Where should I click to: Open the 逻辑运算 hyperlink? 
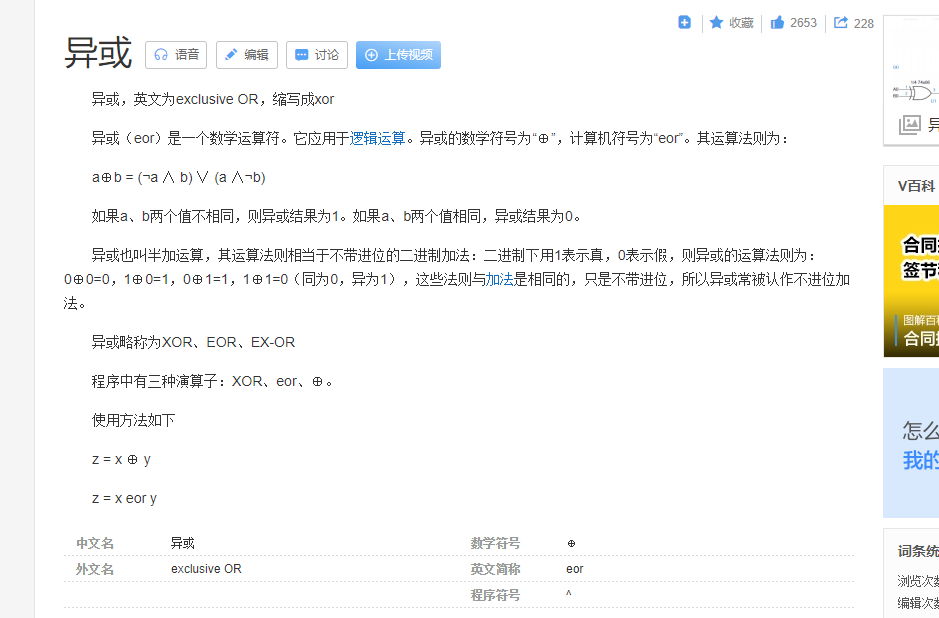point(377,138)
